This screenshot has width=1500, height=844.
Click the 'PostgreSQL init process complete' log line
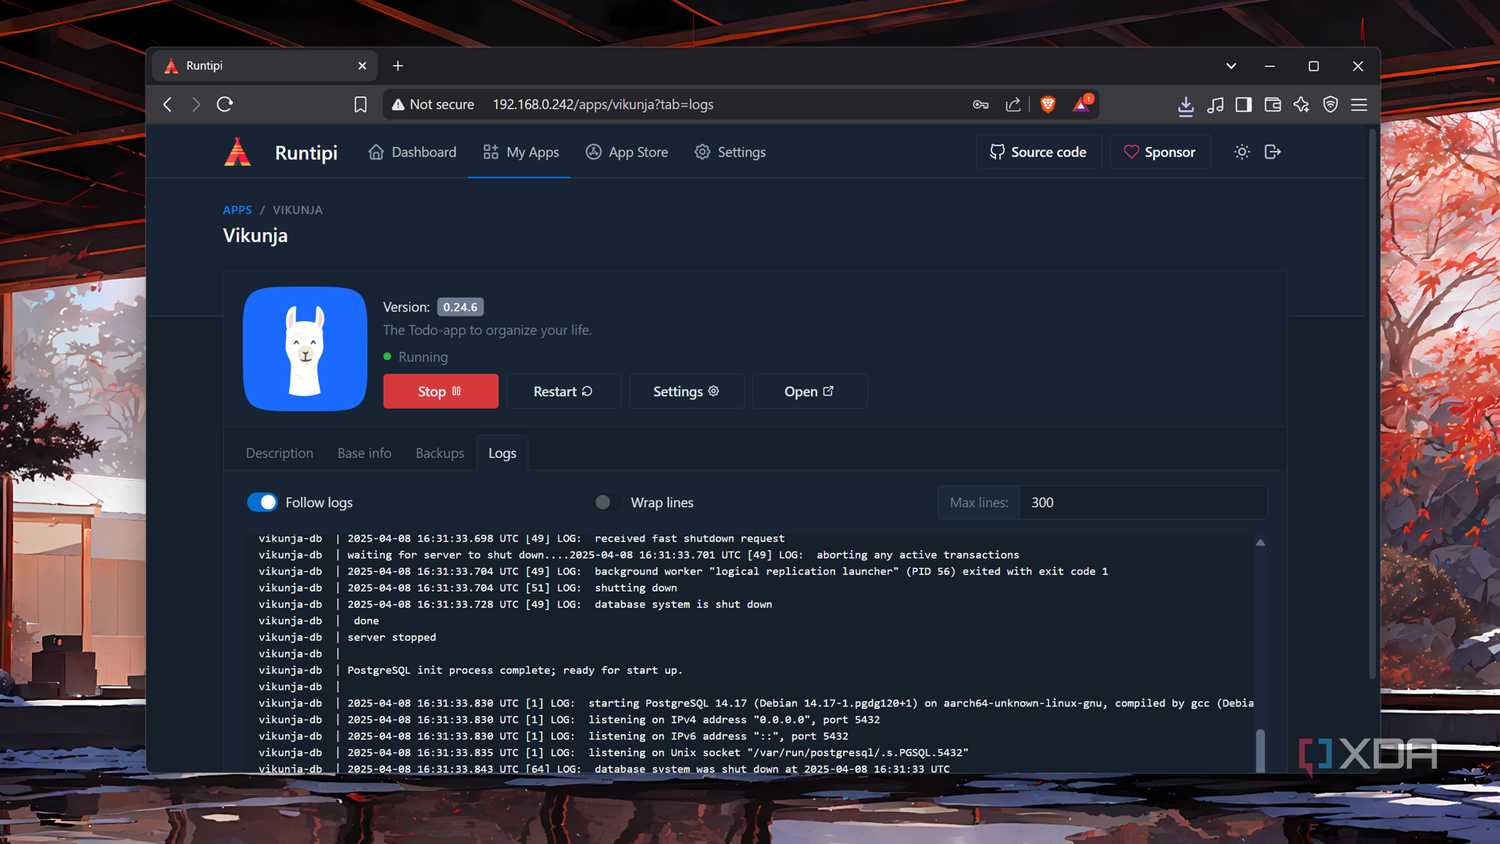coord(515,670)
